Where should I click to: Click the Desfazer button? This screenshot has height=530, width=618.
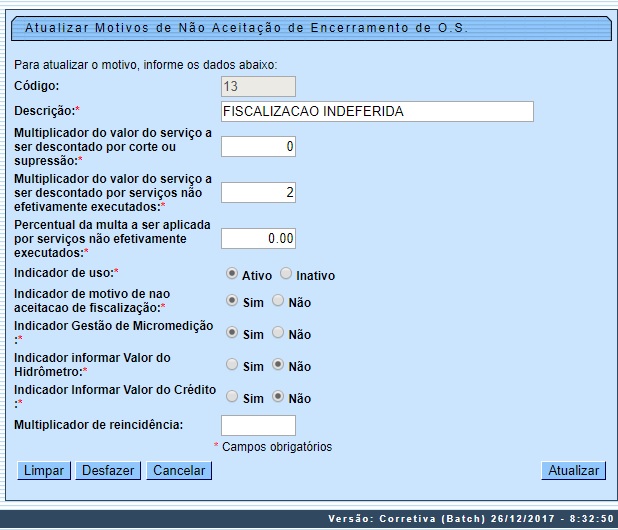tap(108, 470)
